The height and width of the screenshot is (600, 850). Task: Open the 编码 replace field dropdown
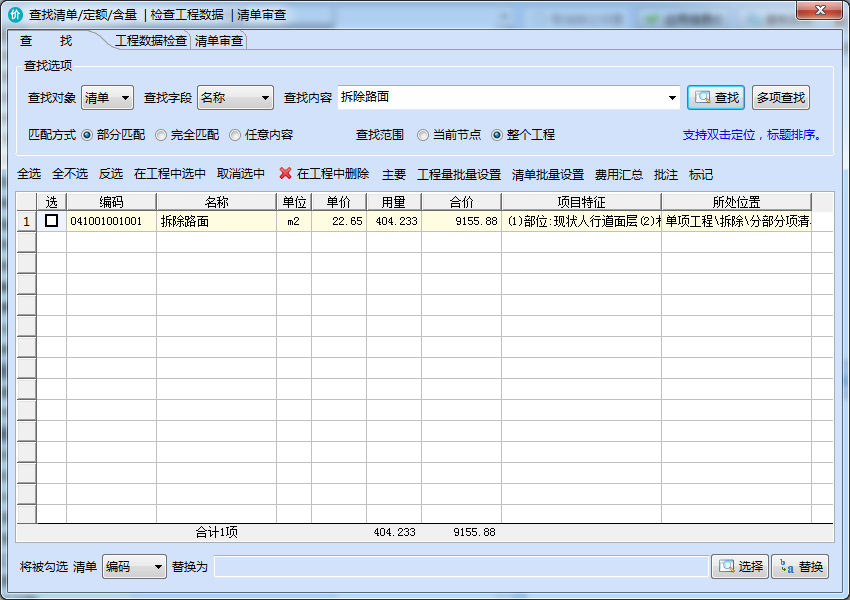tap(134, 567)
